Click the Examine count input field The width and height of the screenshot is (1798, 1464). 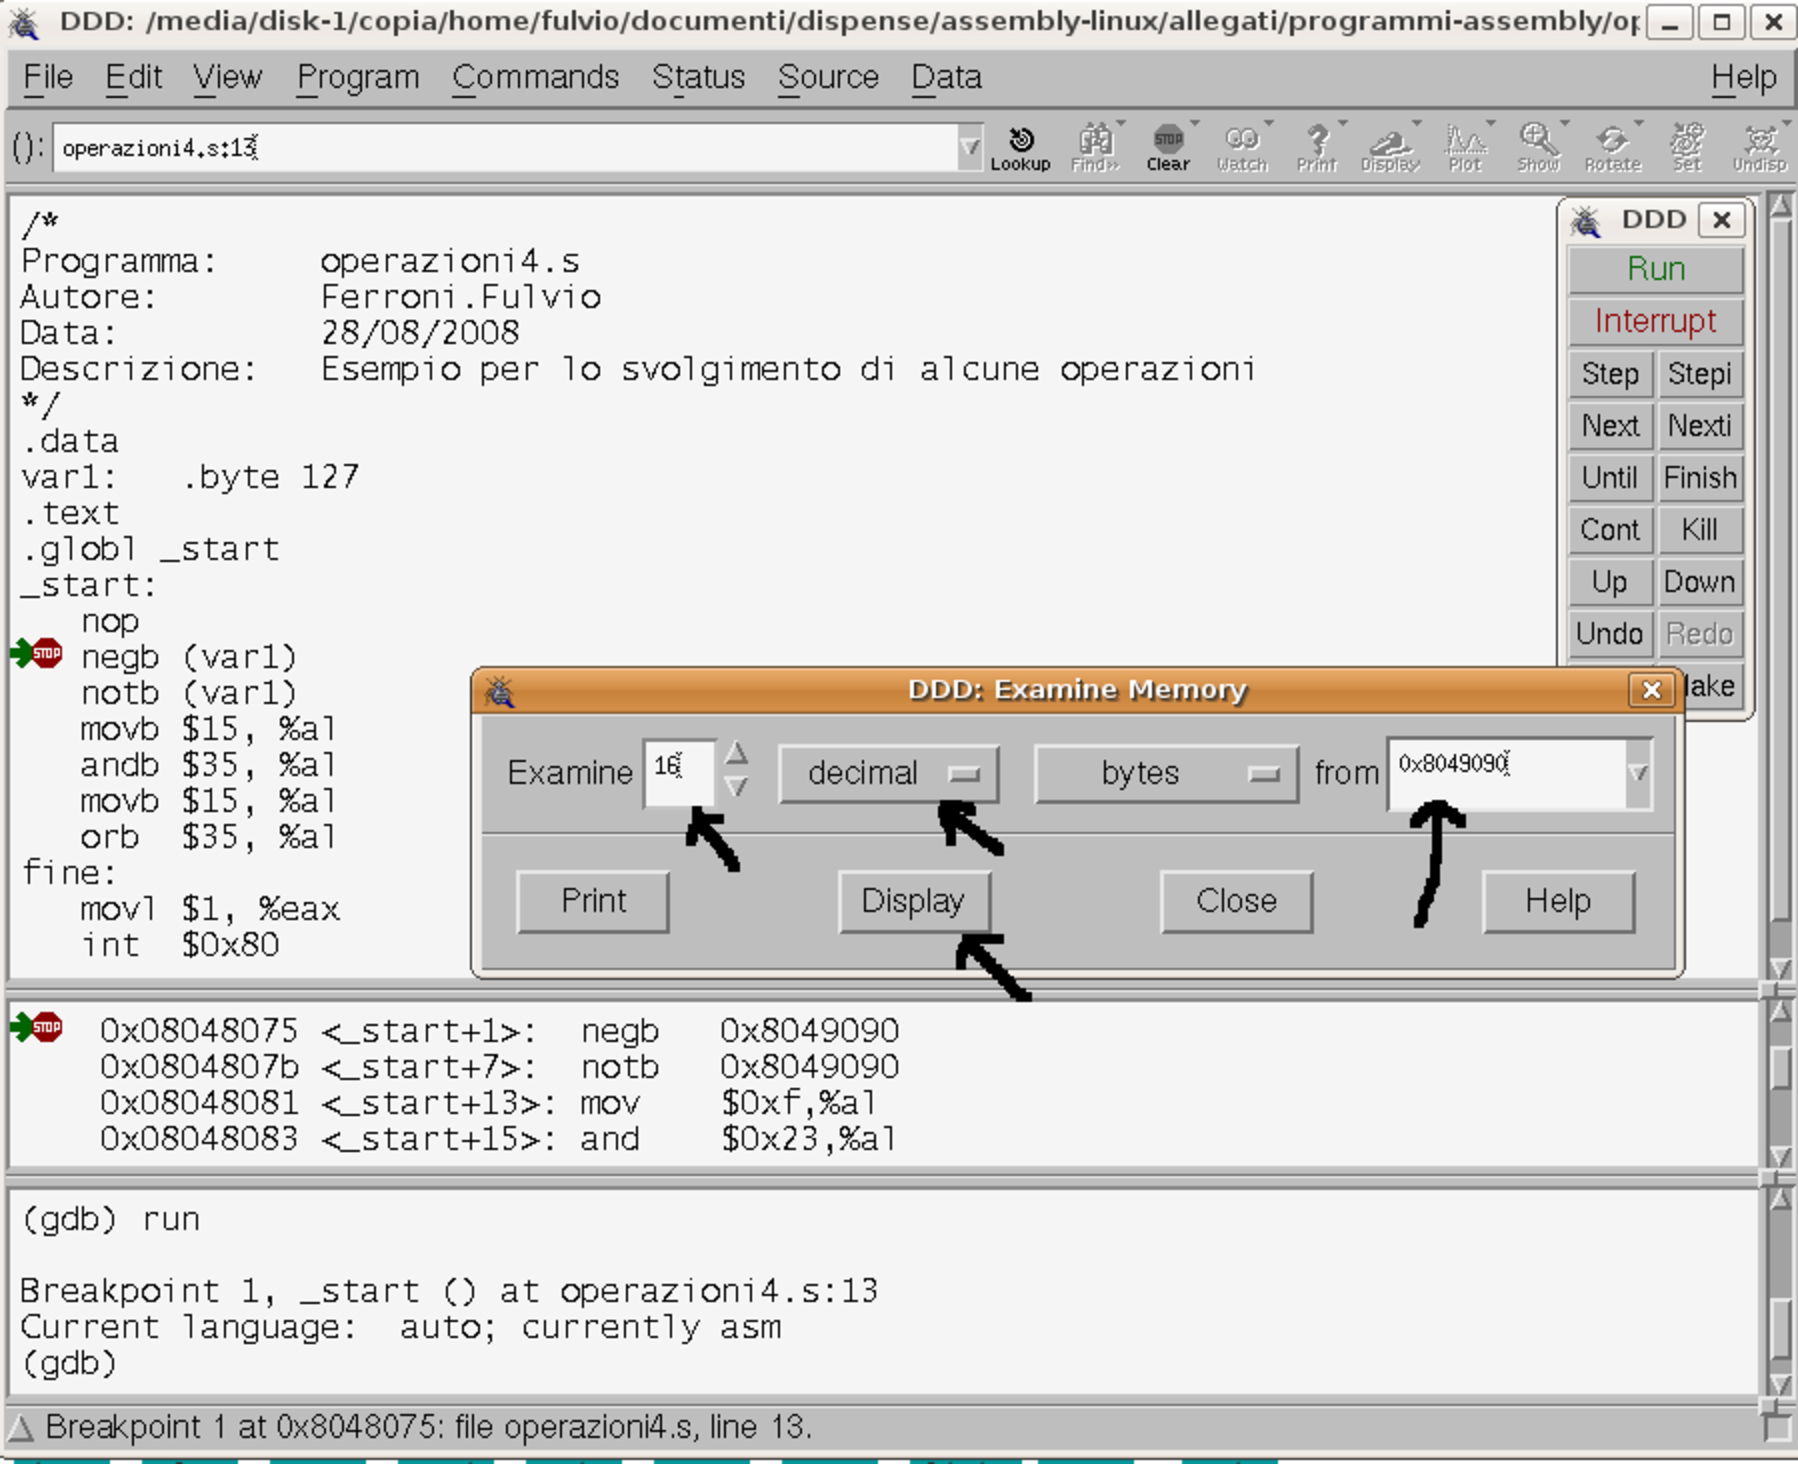(680, 771)
